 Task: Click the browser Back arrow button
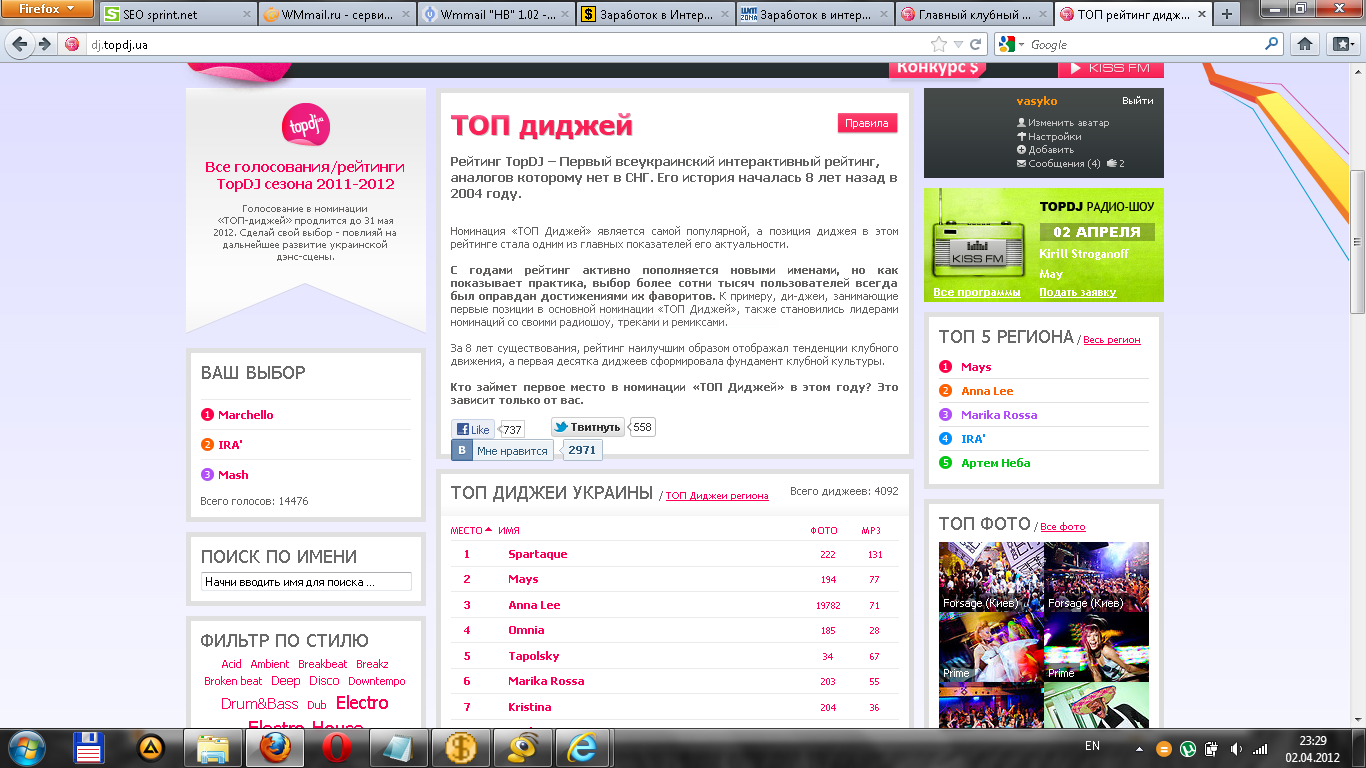(20, 44)
